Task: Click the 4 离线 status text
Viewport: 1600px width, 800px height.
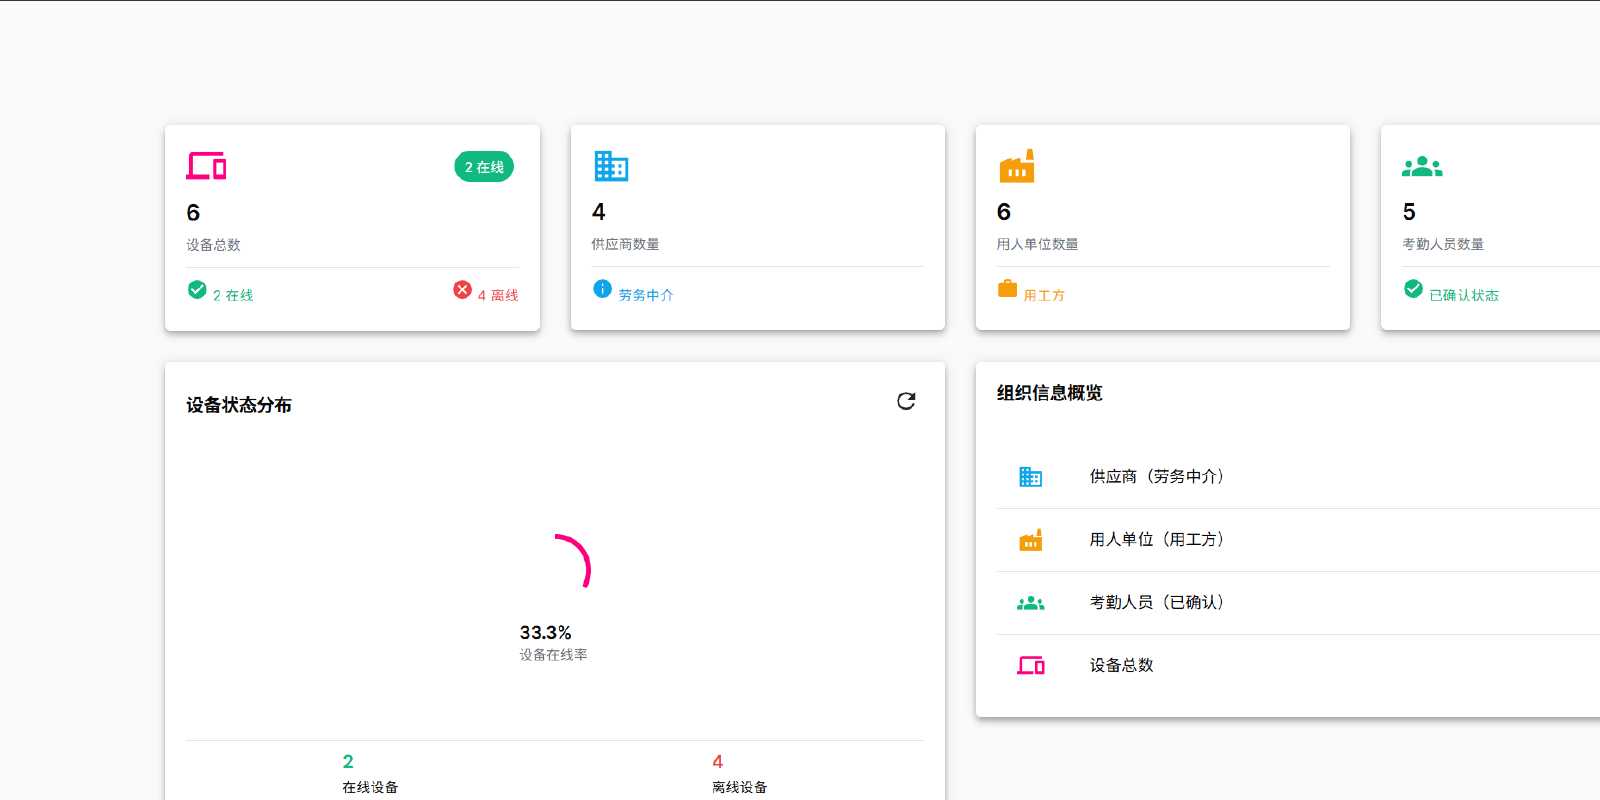Action: tap(498, 296)
